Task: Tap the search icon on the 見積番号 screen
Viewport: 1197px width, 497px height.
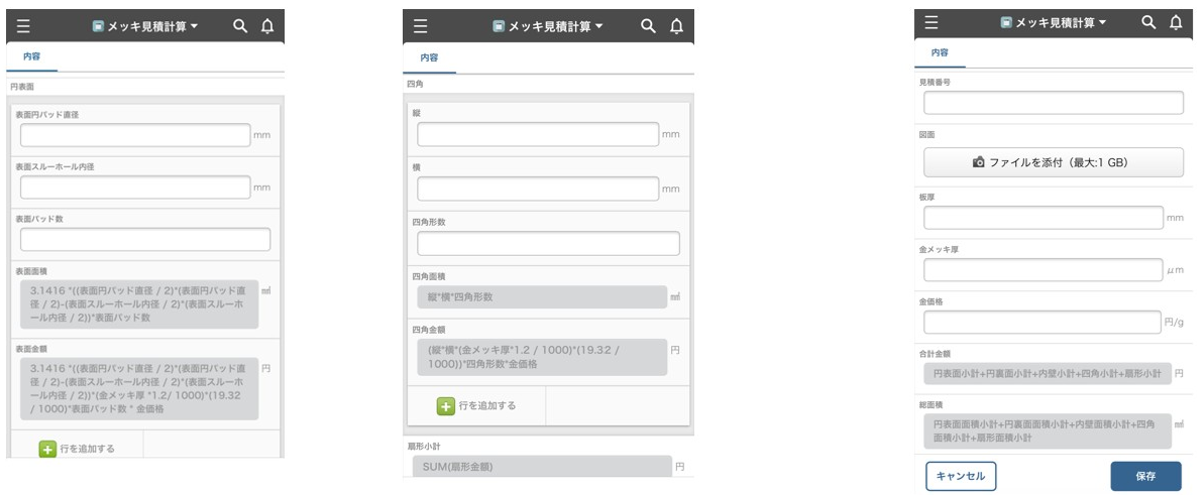Action: [x=1149, y=21]
